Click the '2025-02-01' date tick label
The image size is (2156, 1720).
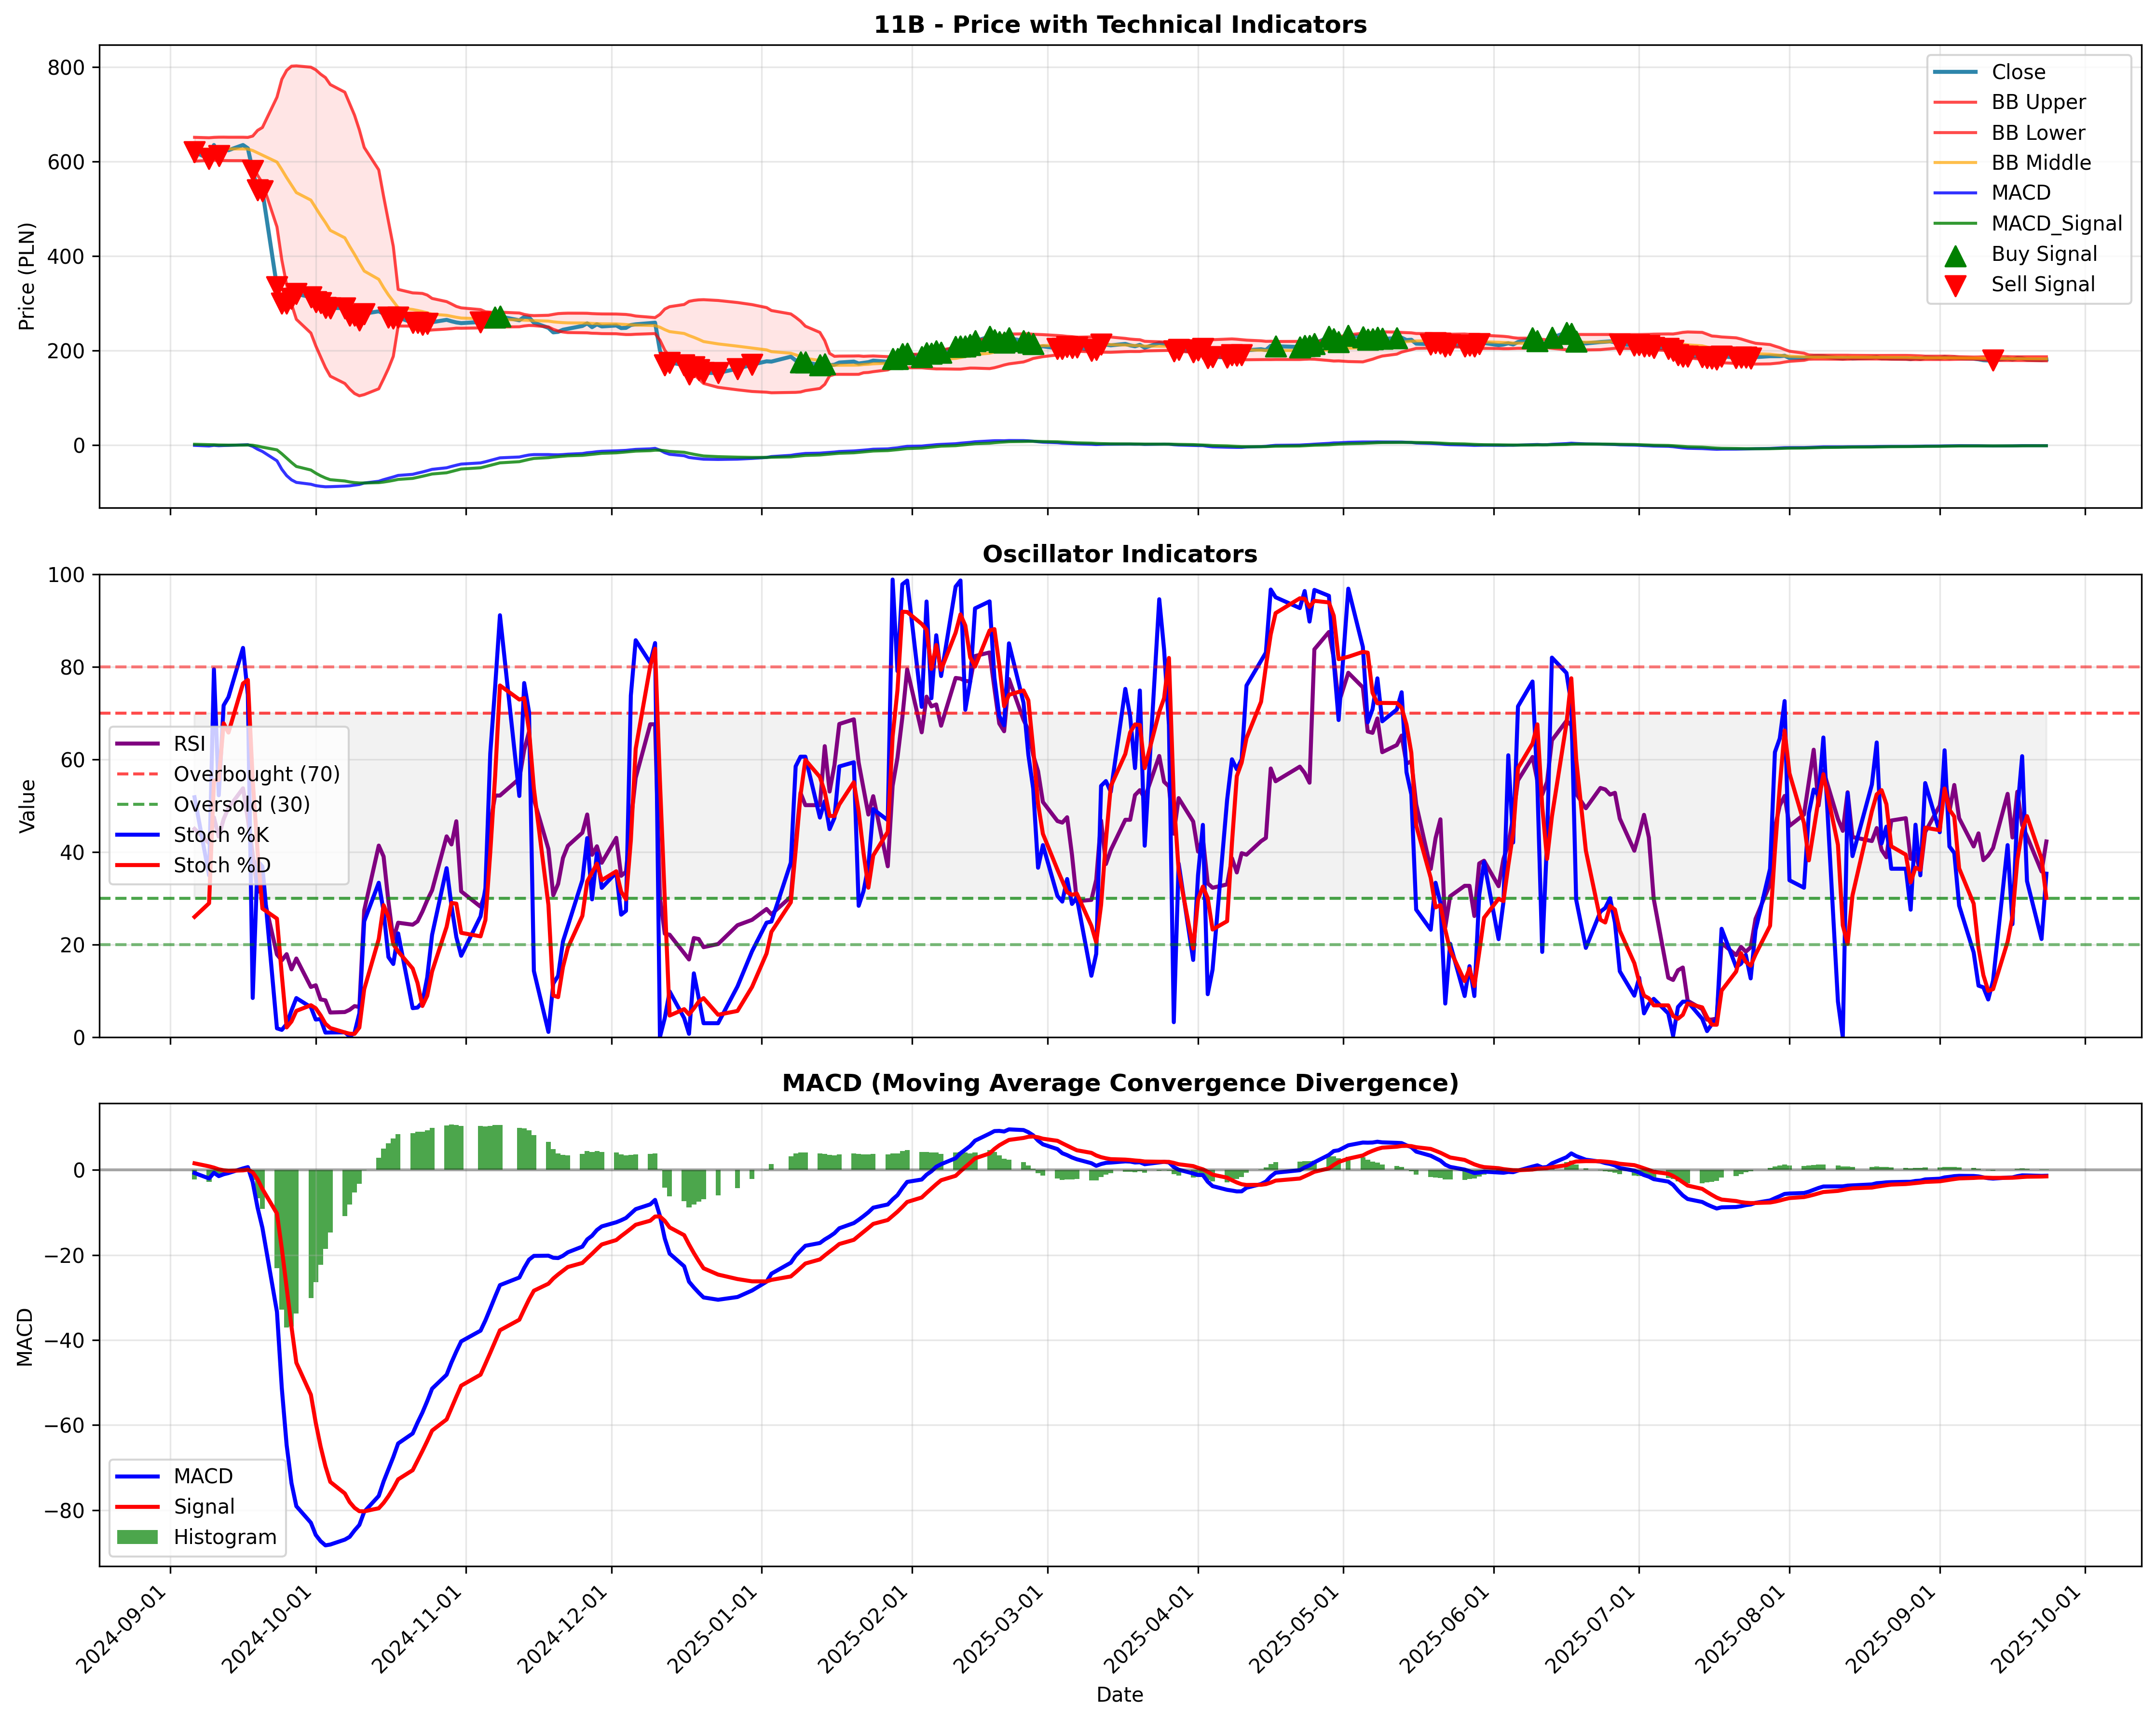(x=864, y=1629)
